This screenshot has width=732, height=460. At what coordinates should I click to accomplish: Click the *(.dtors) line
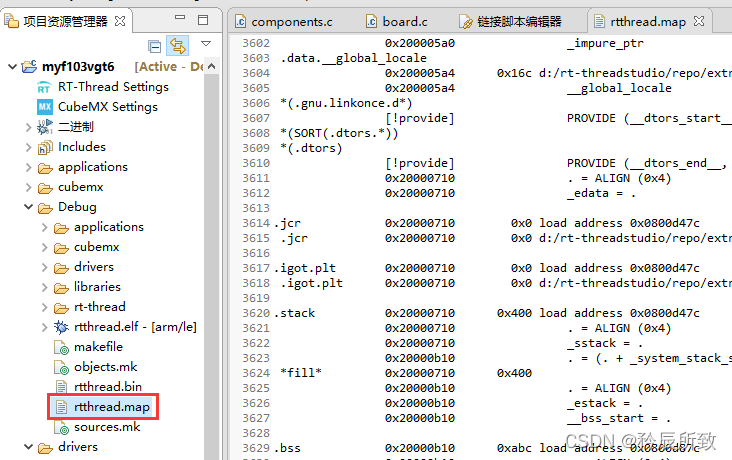311,148
